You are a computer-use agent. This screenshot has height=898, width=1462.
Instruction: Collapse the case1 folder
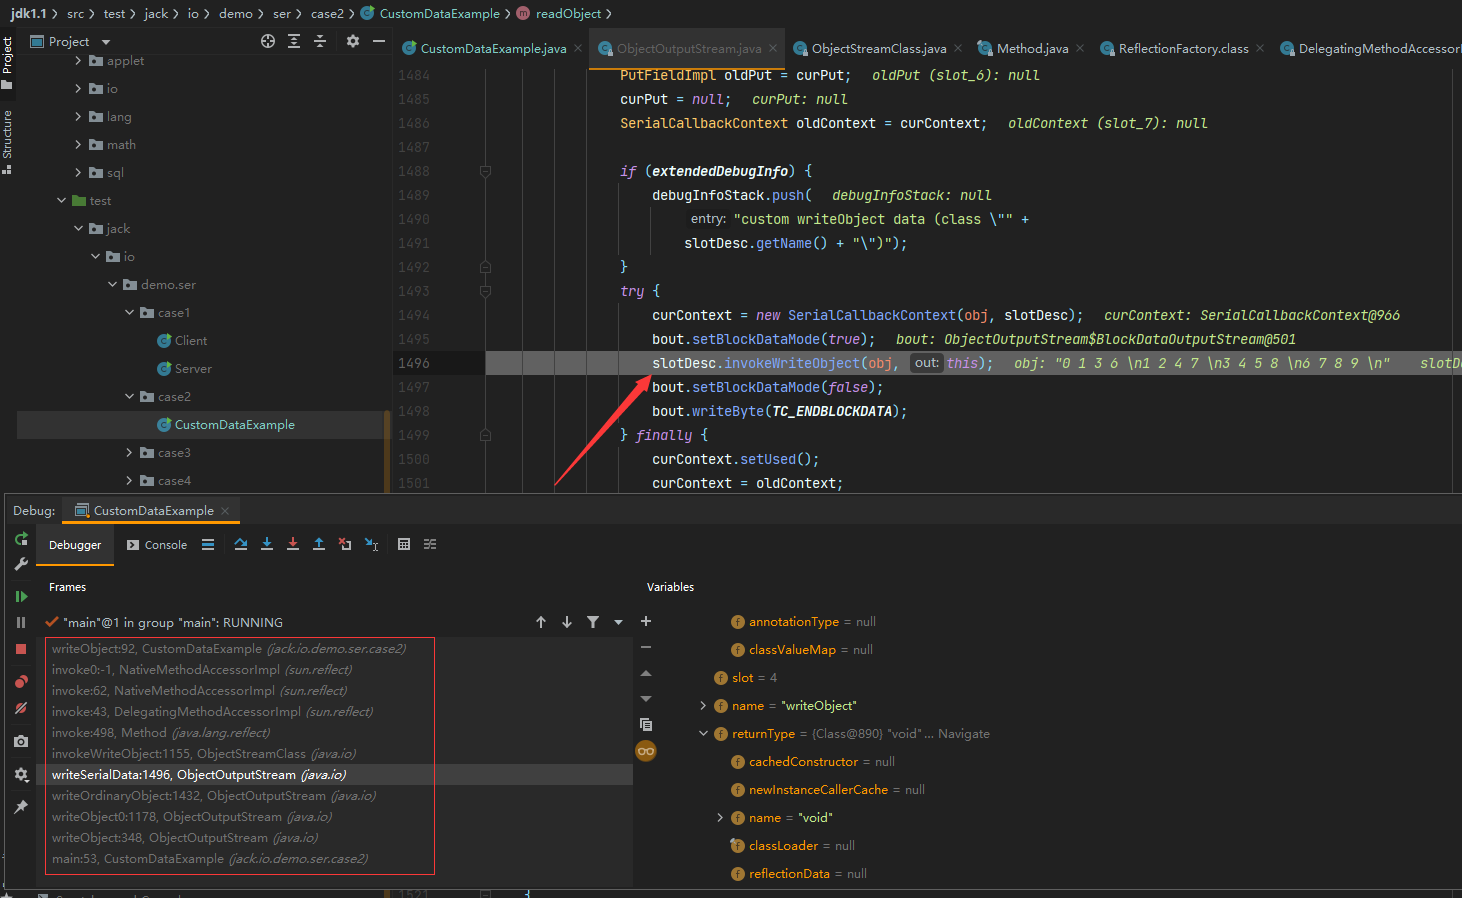pos(130,313)
